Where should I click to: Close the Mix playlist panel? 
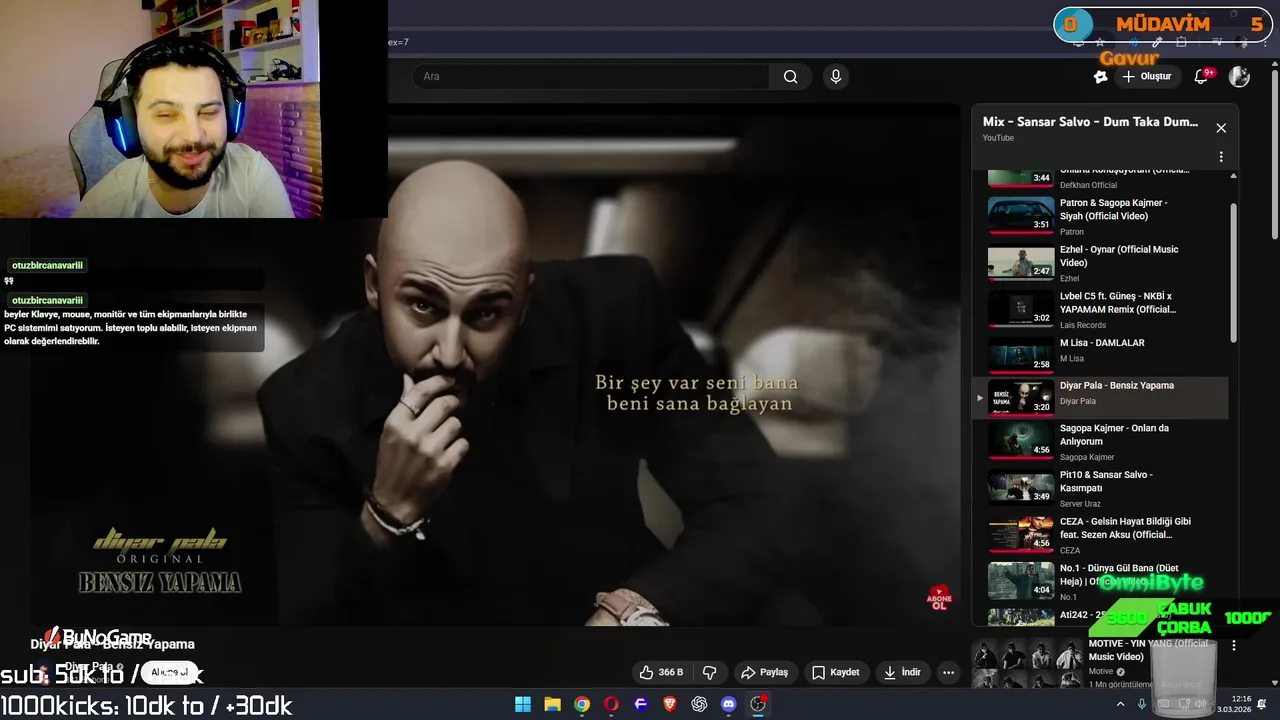coord(1221,128)
